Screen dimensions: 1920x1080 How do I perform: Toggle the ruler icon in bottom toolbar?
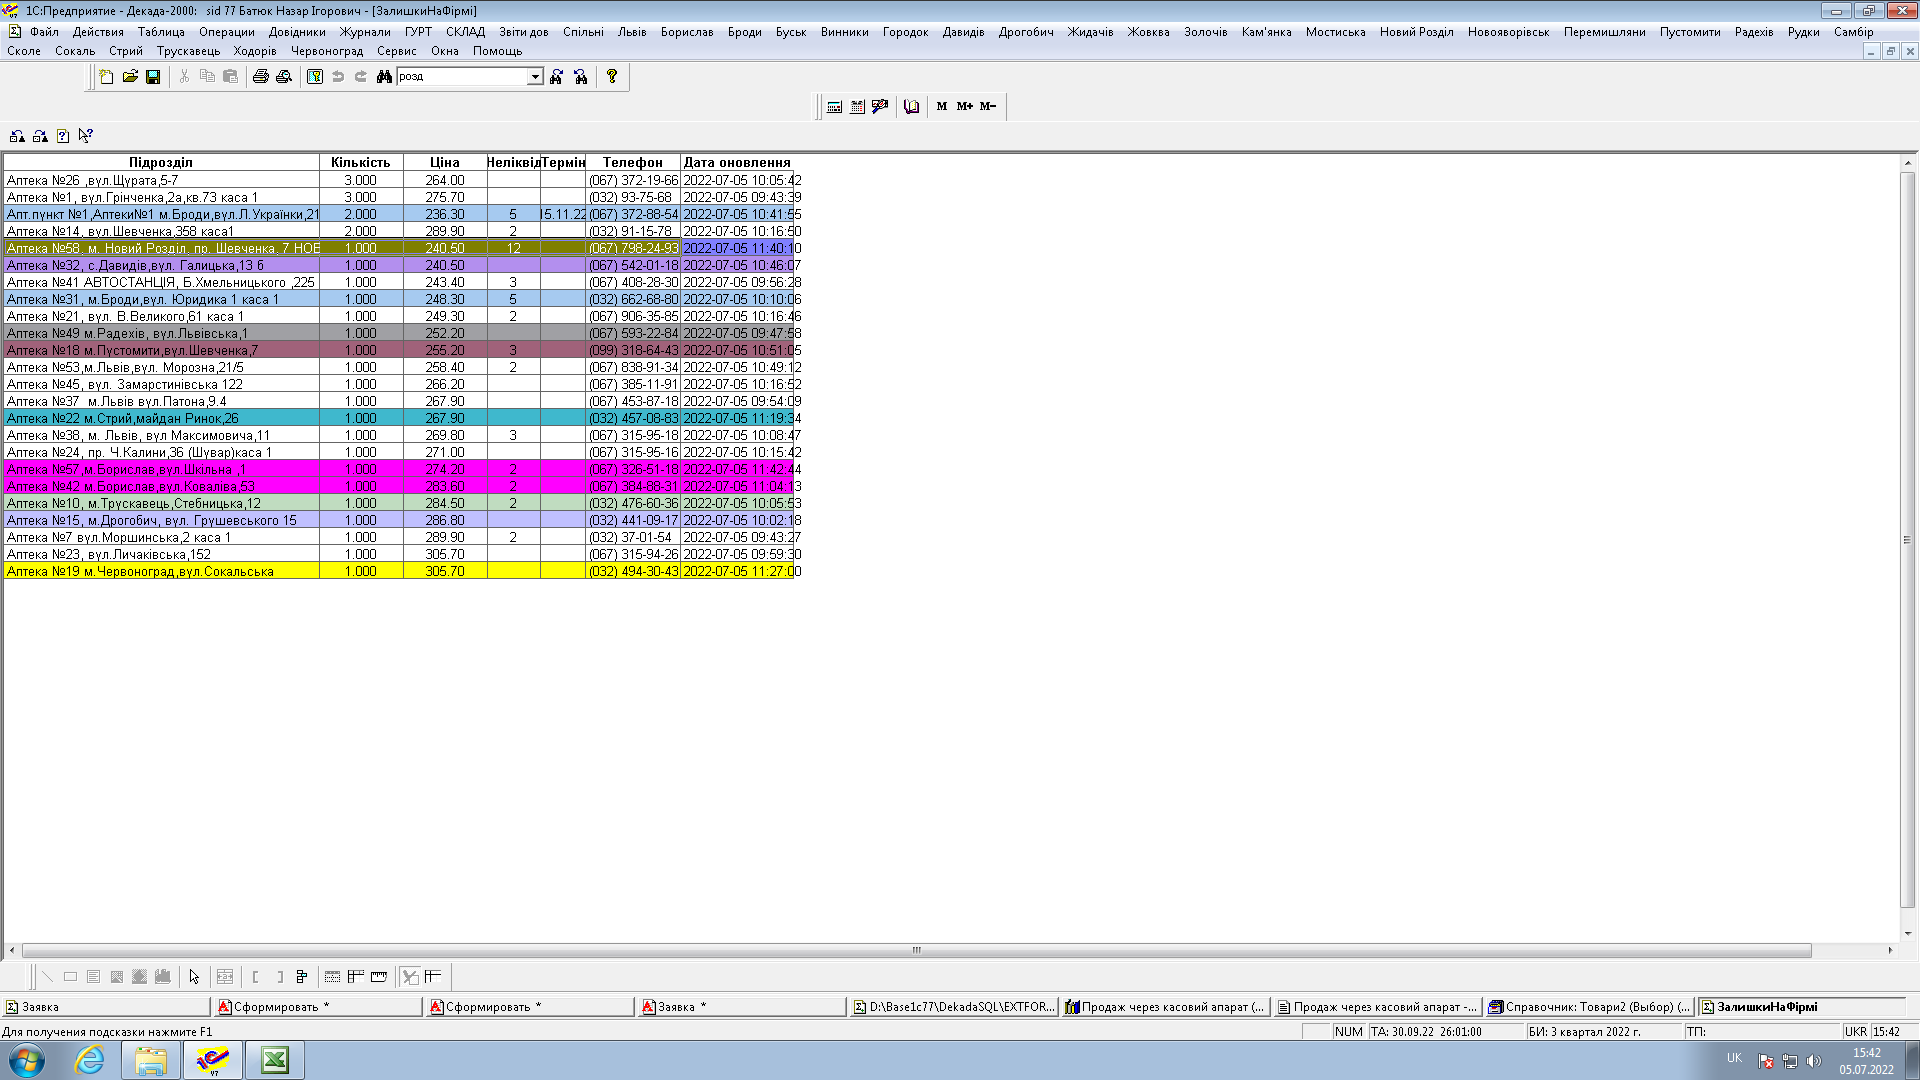point(379,977)
